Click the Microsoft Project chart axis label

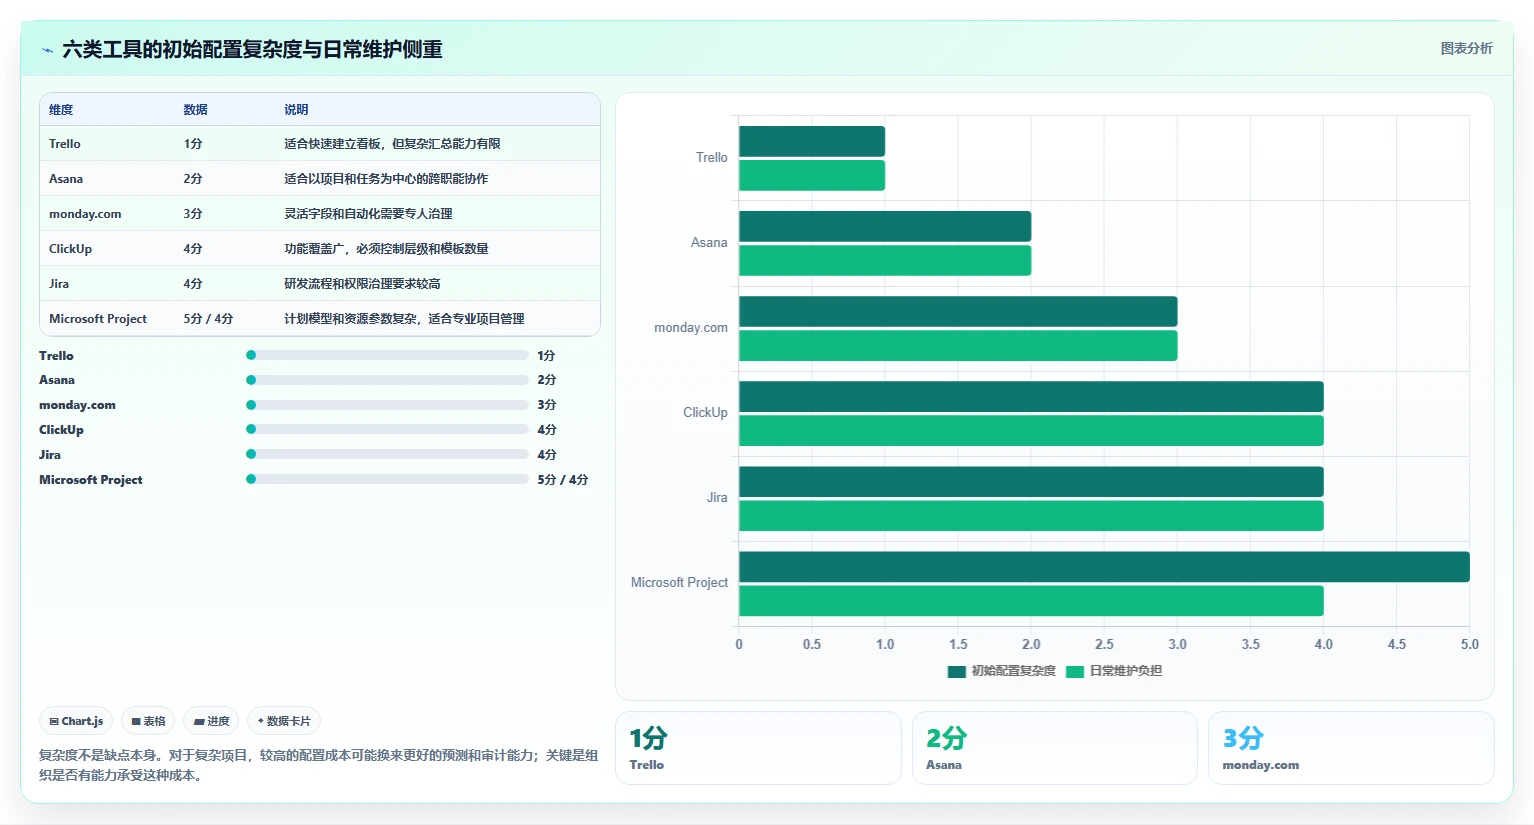[x=679, y=583]
